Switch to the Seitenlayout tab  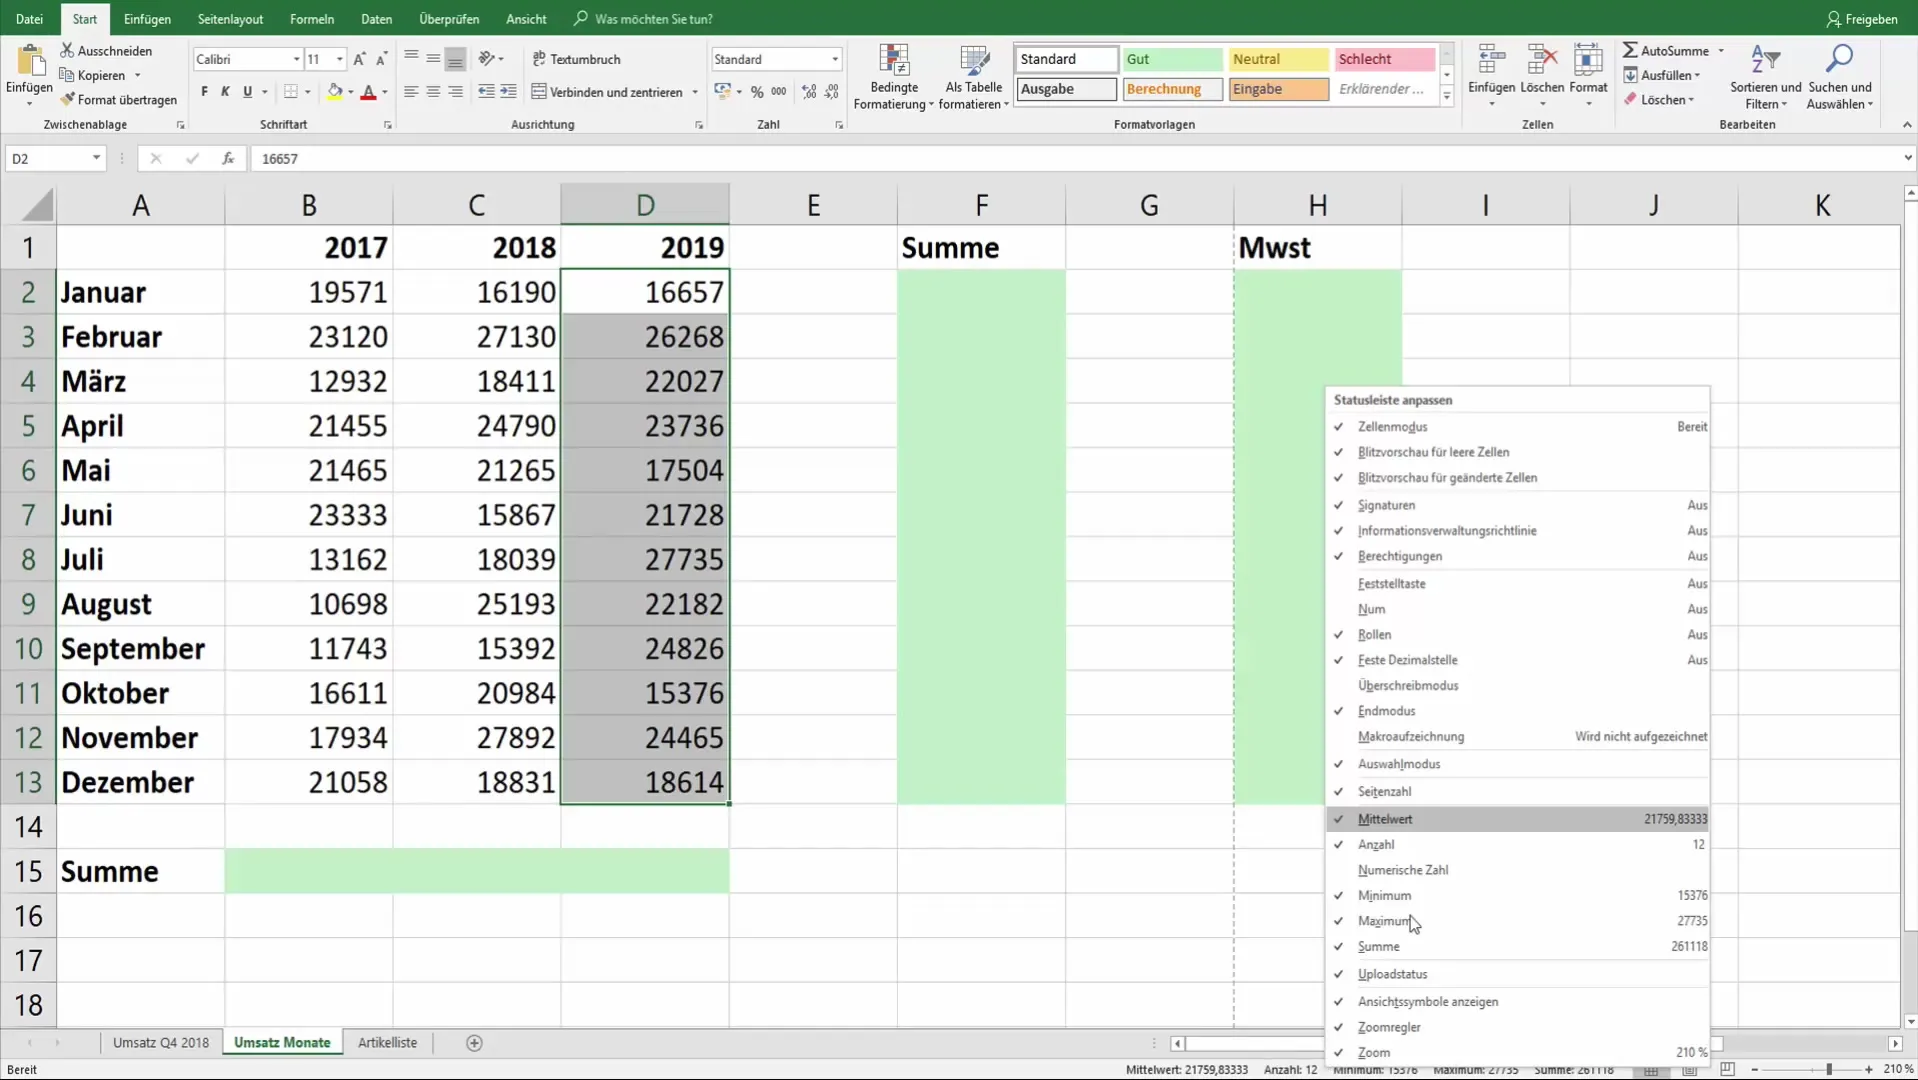(230, 19)
